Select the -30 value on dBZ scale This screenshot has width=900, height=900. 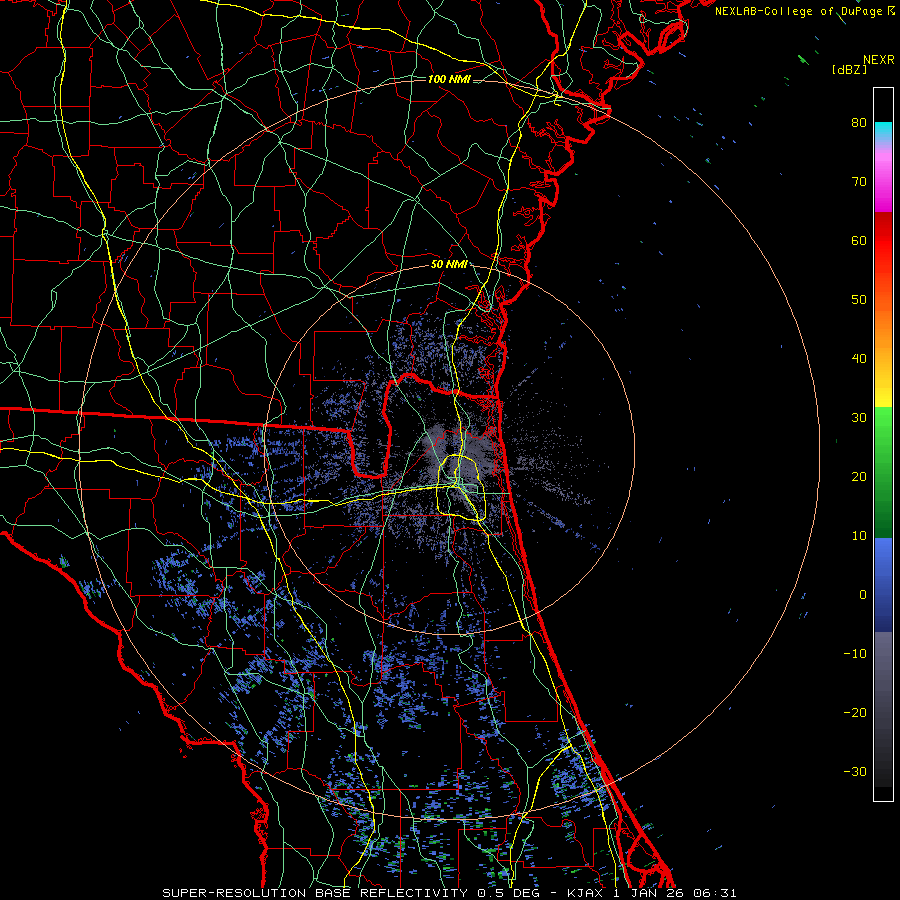pyautogui.click(x=855, y=772)
